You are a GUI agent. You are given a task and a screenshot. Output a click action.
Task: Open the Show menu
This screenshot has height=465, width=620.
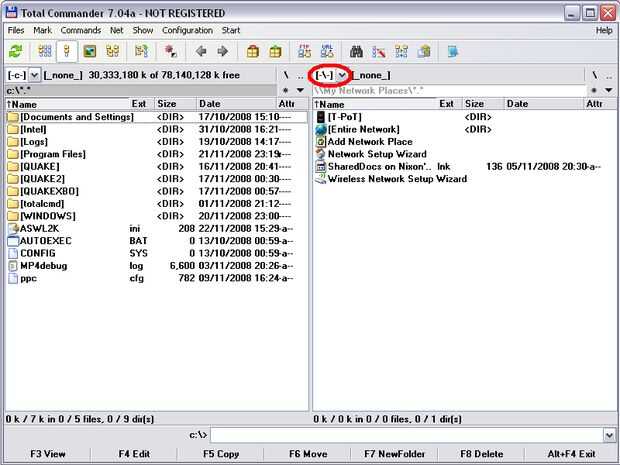point(143,30)
